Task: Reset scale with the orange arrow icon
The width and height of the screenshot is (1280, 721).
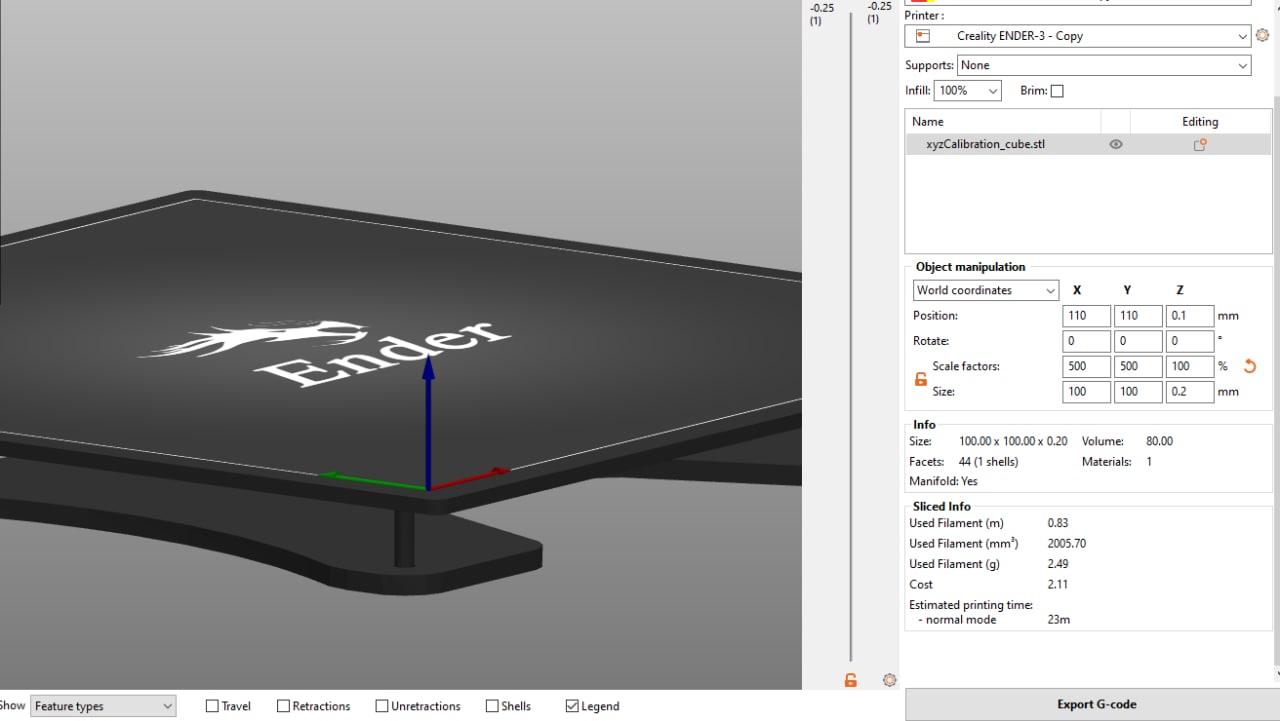Action: 1250,366
